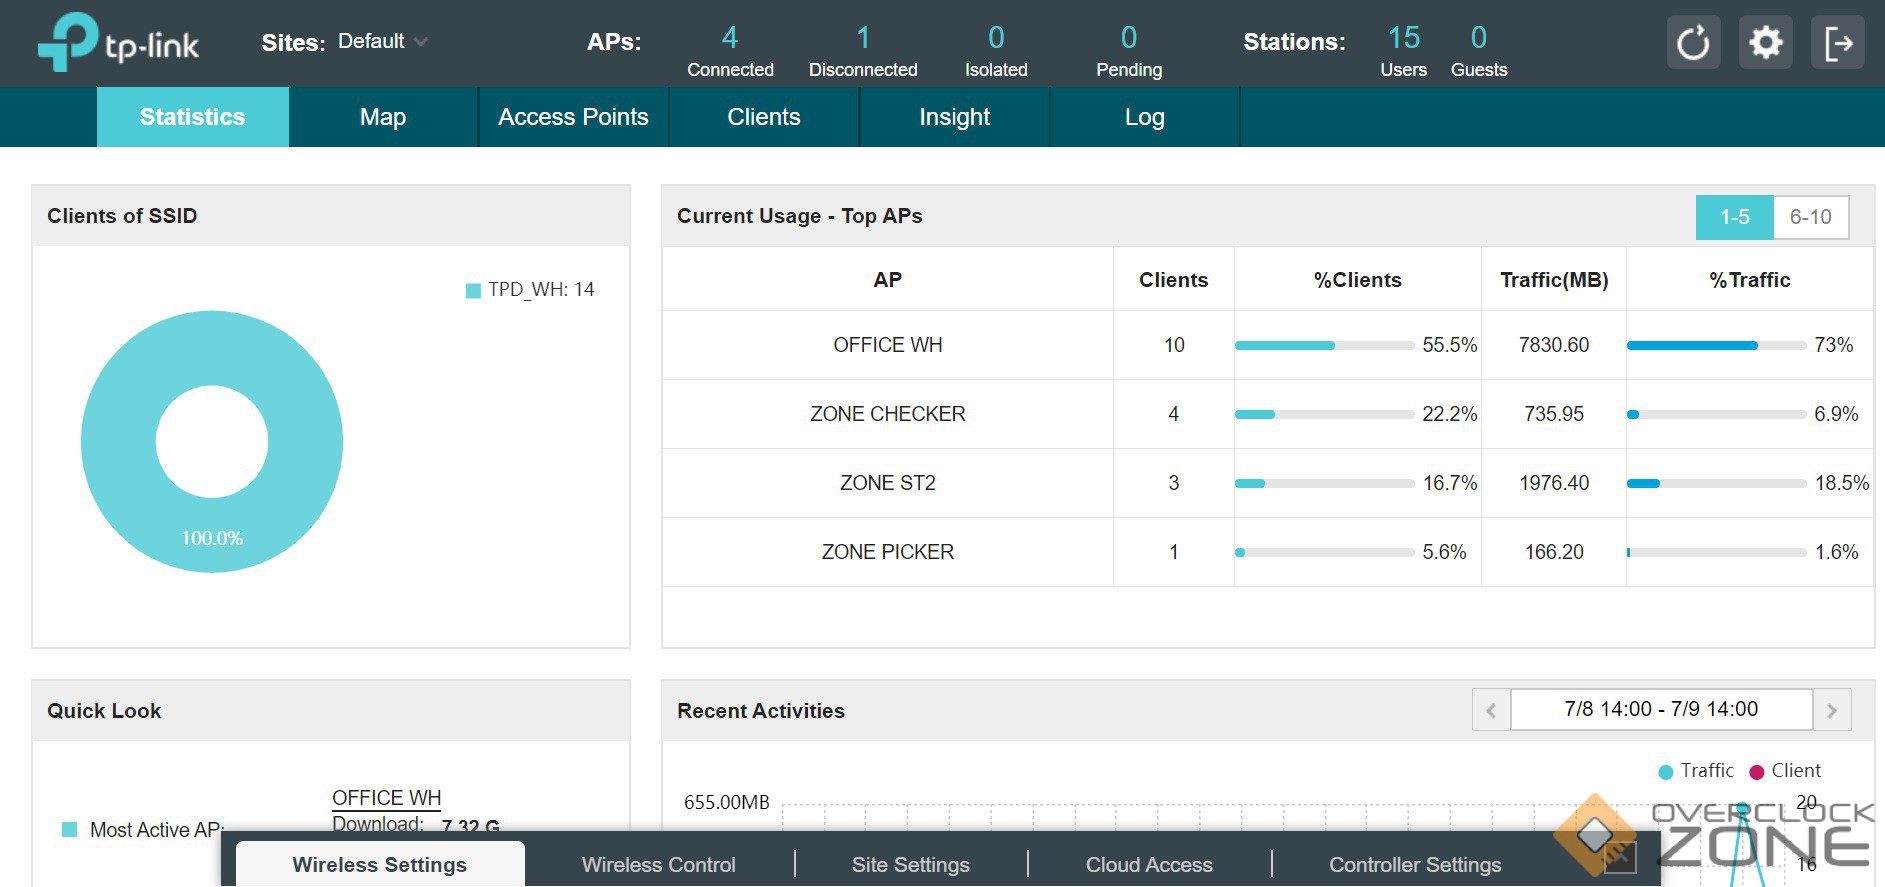Toggle TPD_WH legend in SSID chart
This screenshot has height=887, width=1885.
473,290
